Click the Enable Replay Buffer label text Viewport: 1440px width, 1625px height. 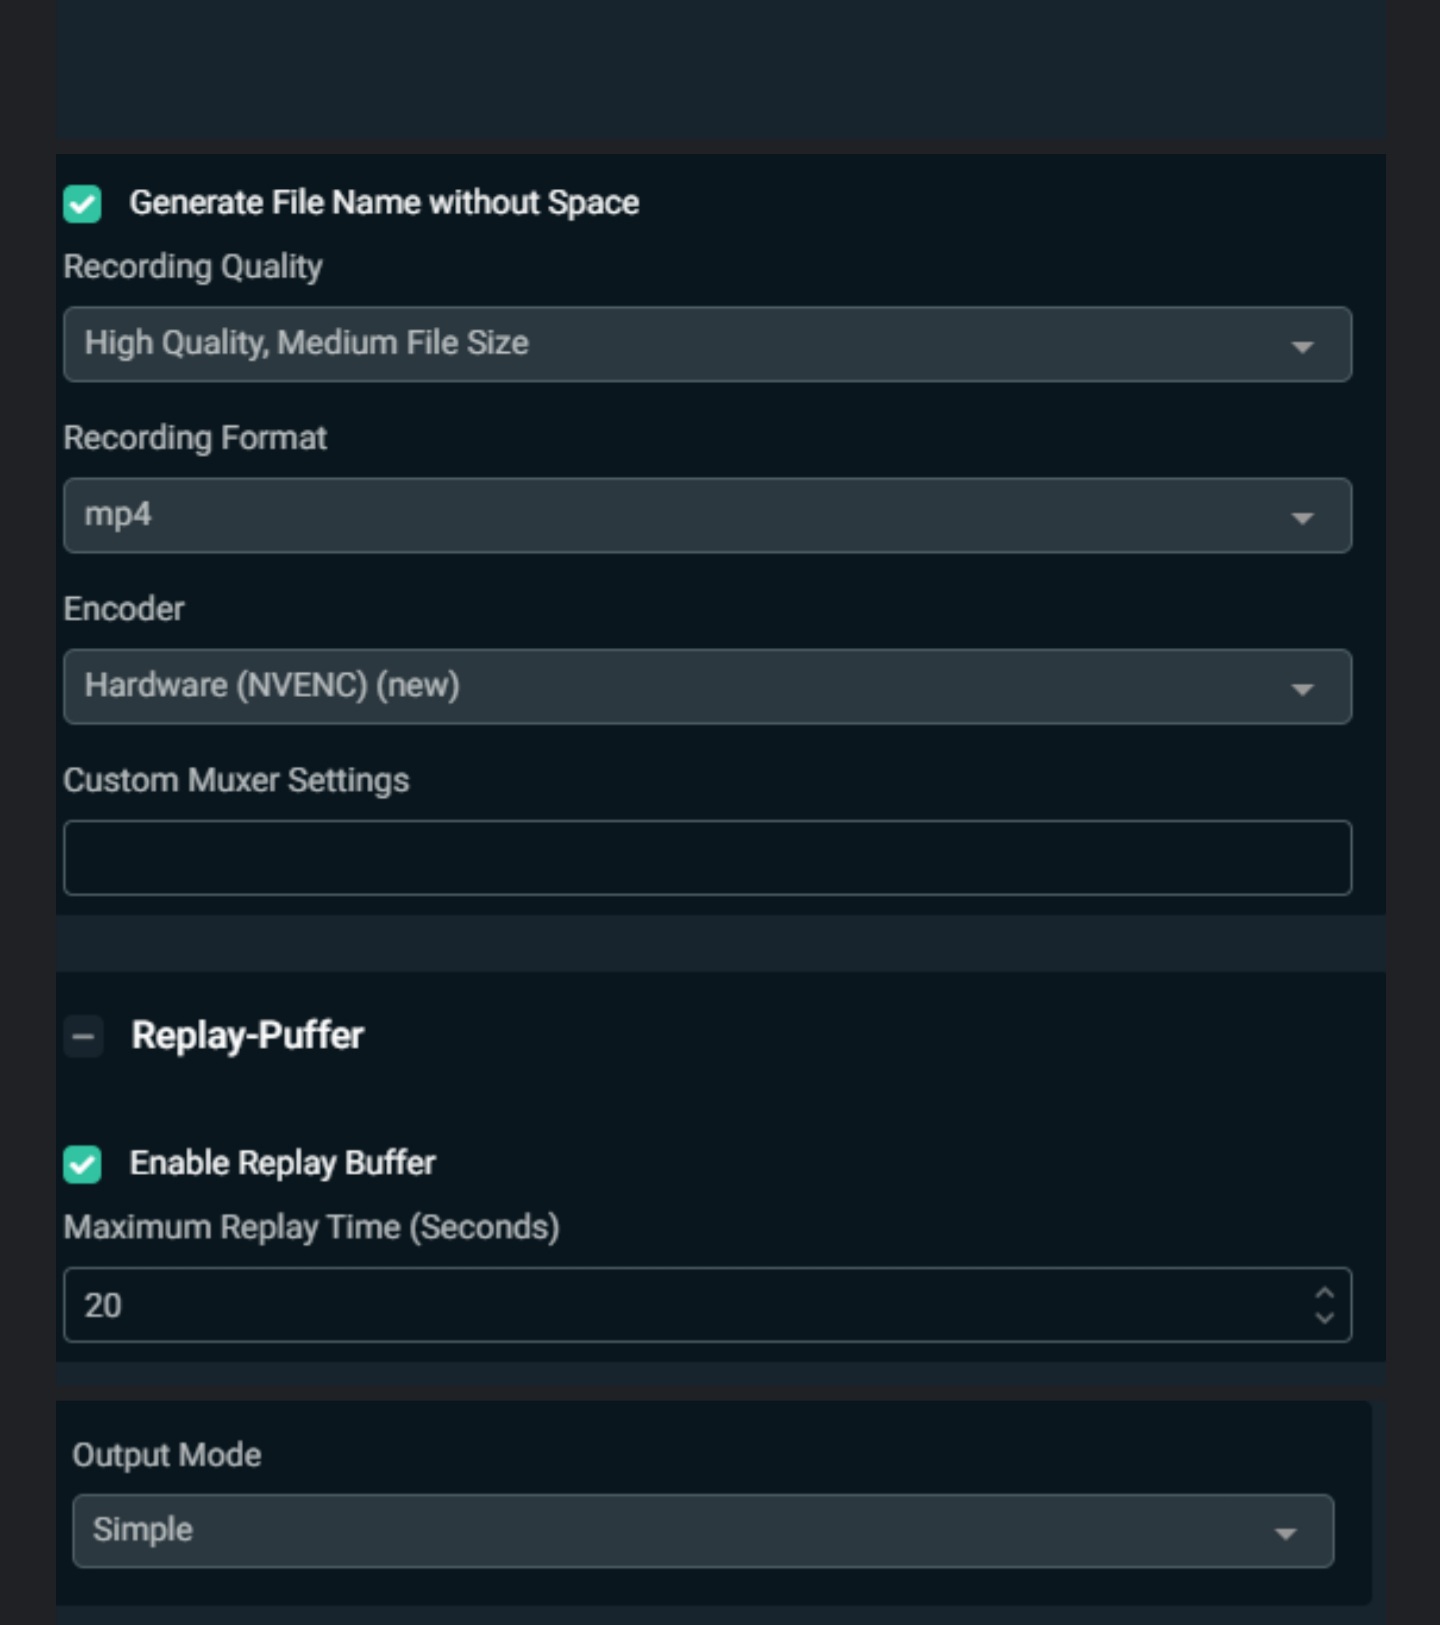point(282,1163)
